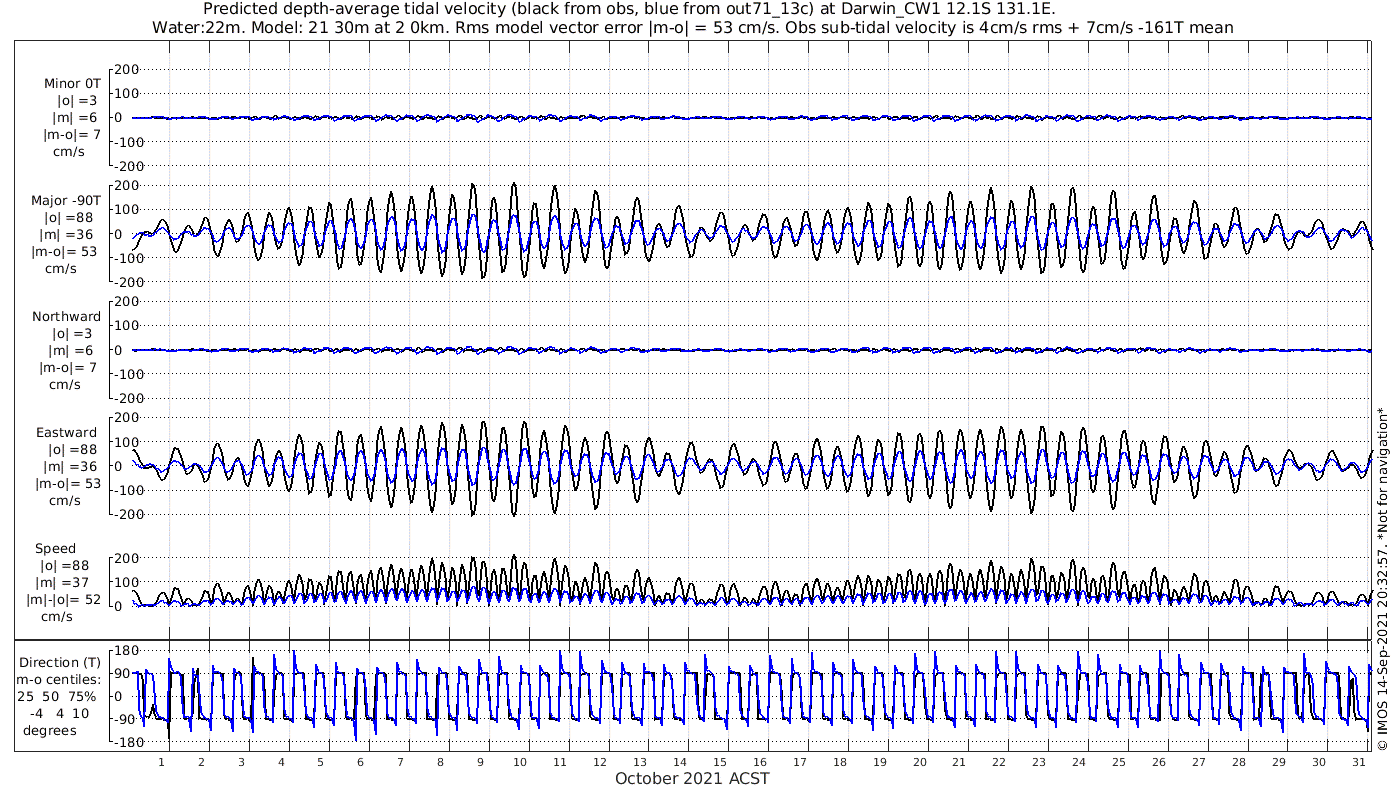Select the 'Speed' panel label
This screenshot has width=1400, height=800.
pyautogui.click(x=55, y=549)
